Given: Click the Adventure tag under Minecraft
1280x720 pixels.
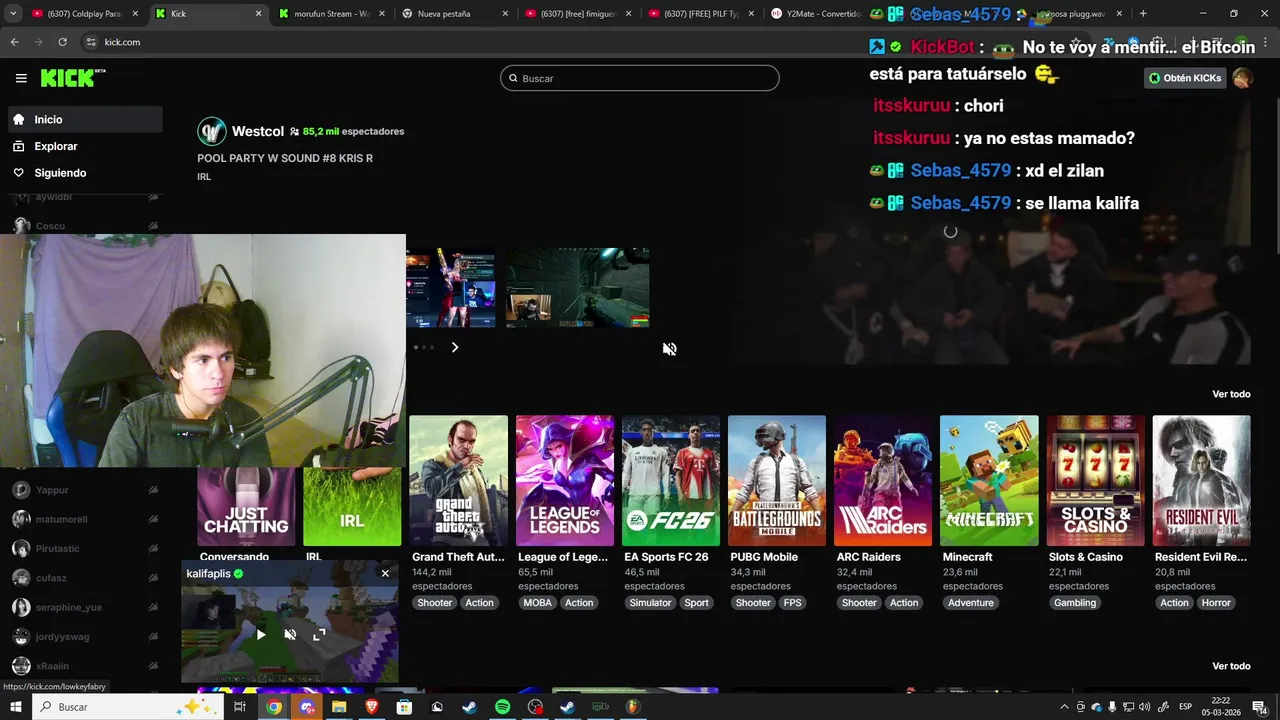Looking at the screenshot, I should coord(971,603).
